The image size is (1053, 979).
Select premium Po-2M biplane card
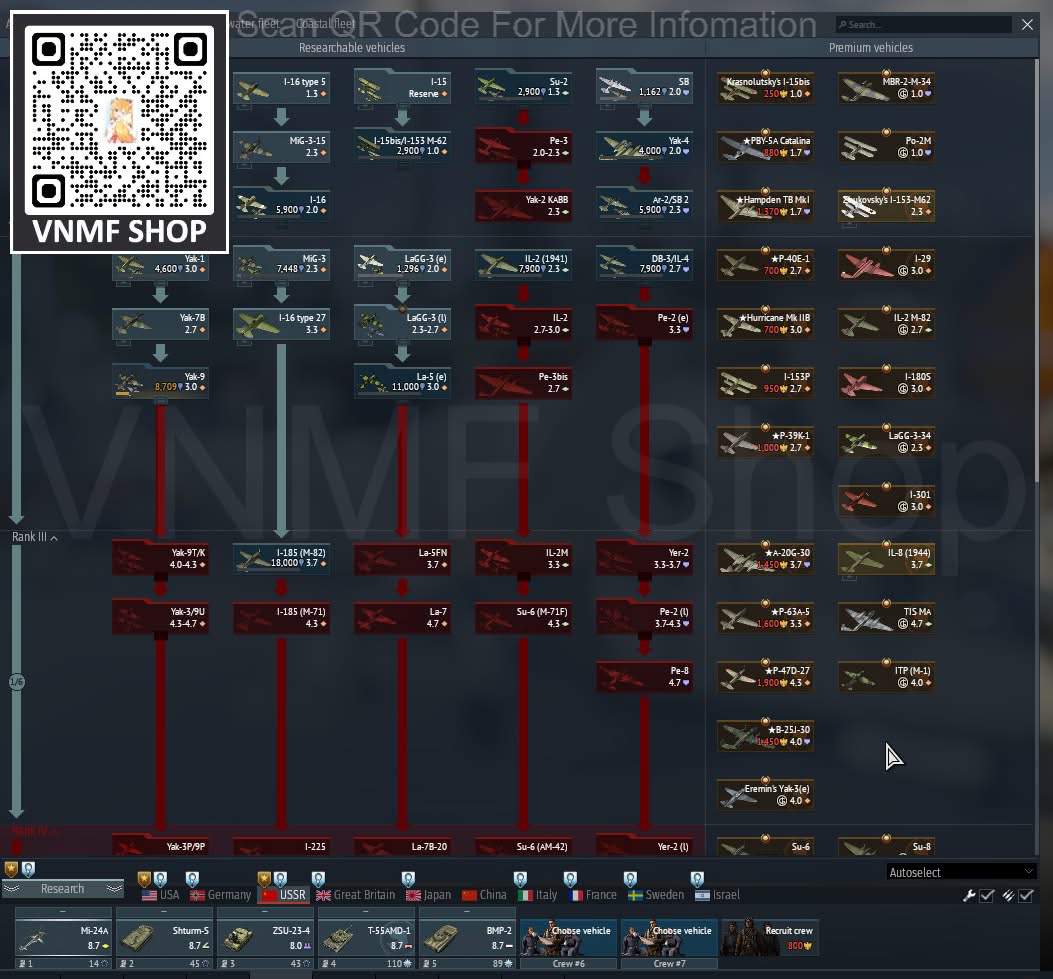[x=886, y=147]
